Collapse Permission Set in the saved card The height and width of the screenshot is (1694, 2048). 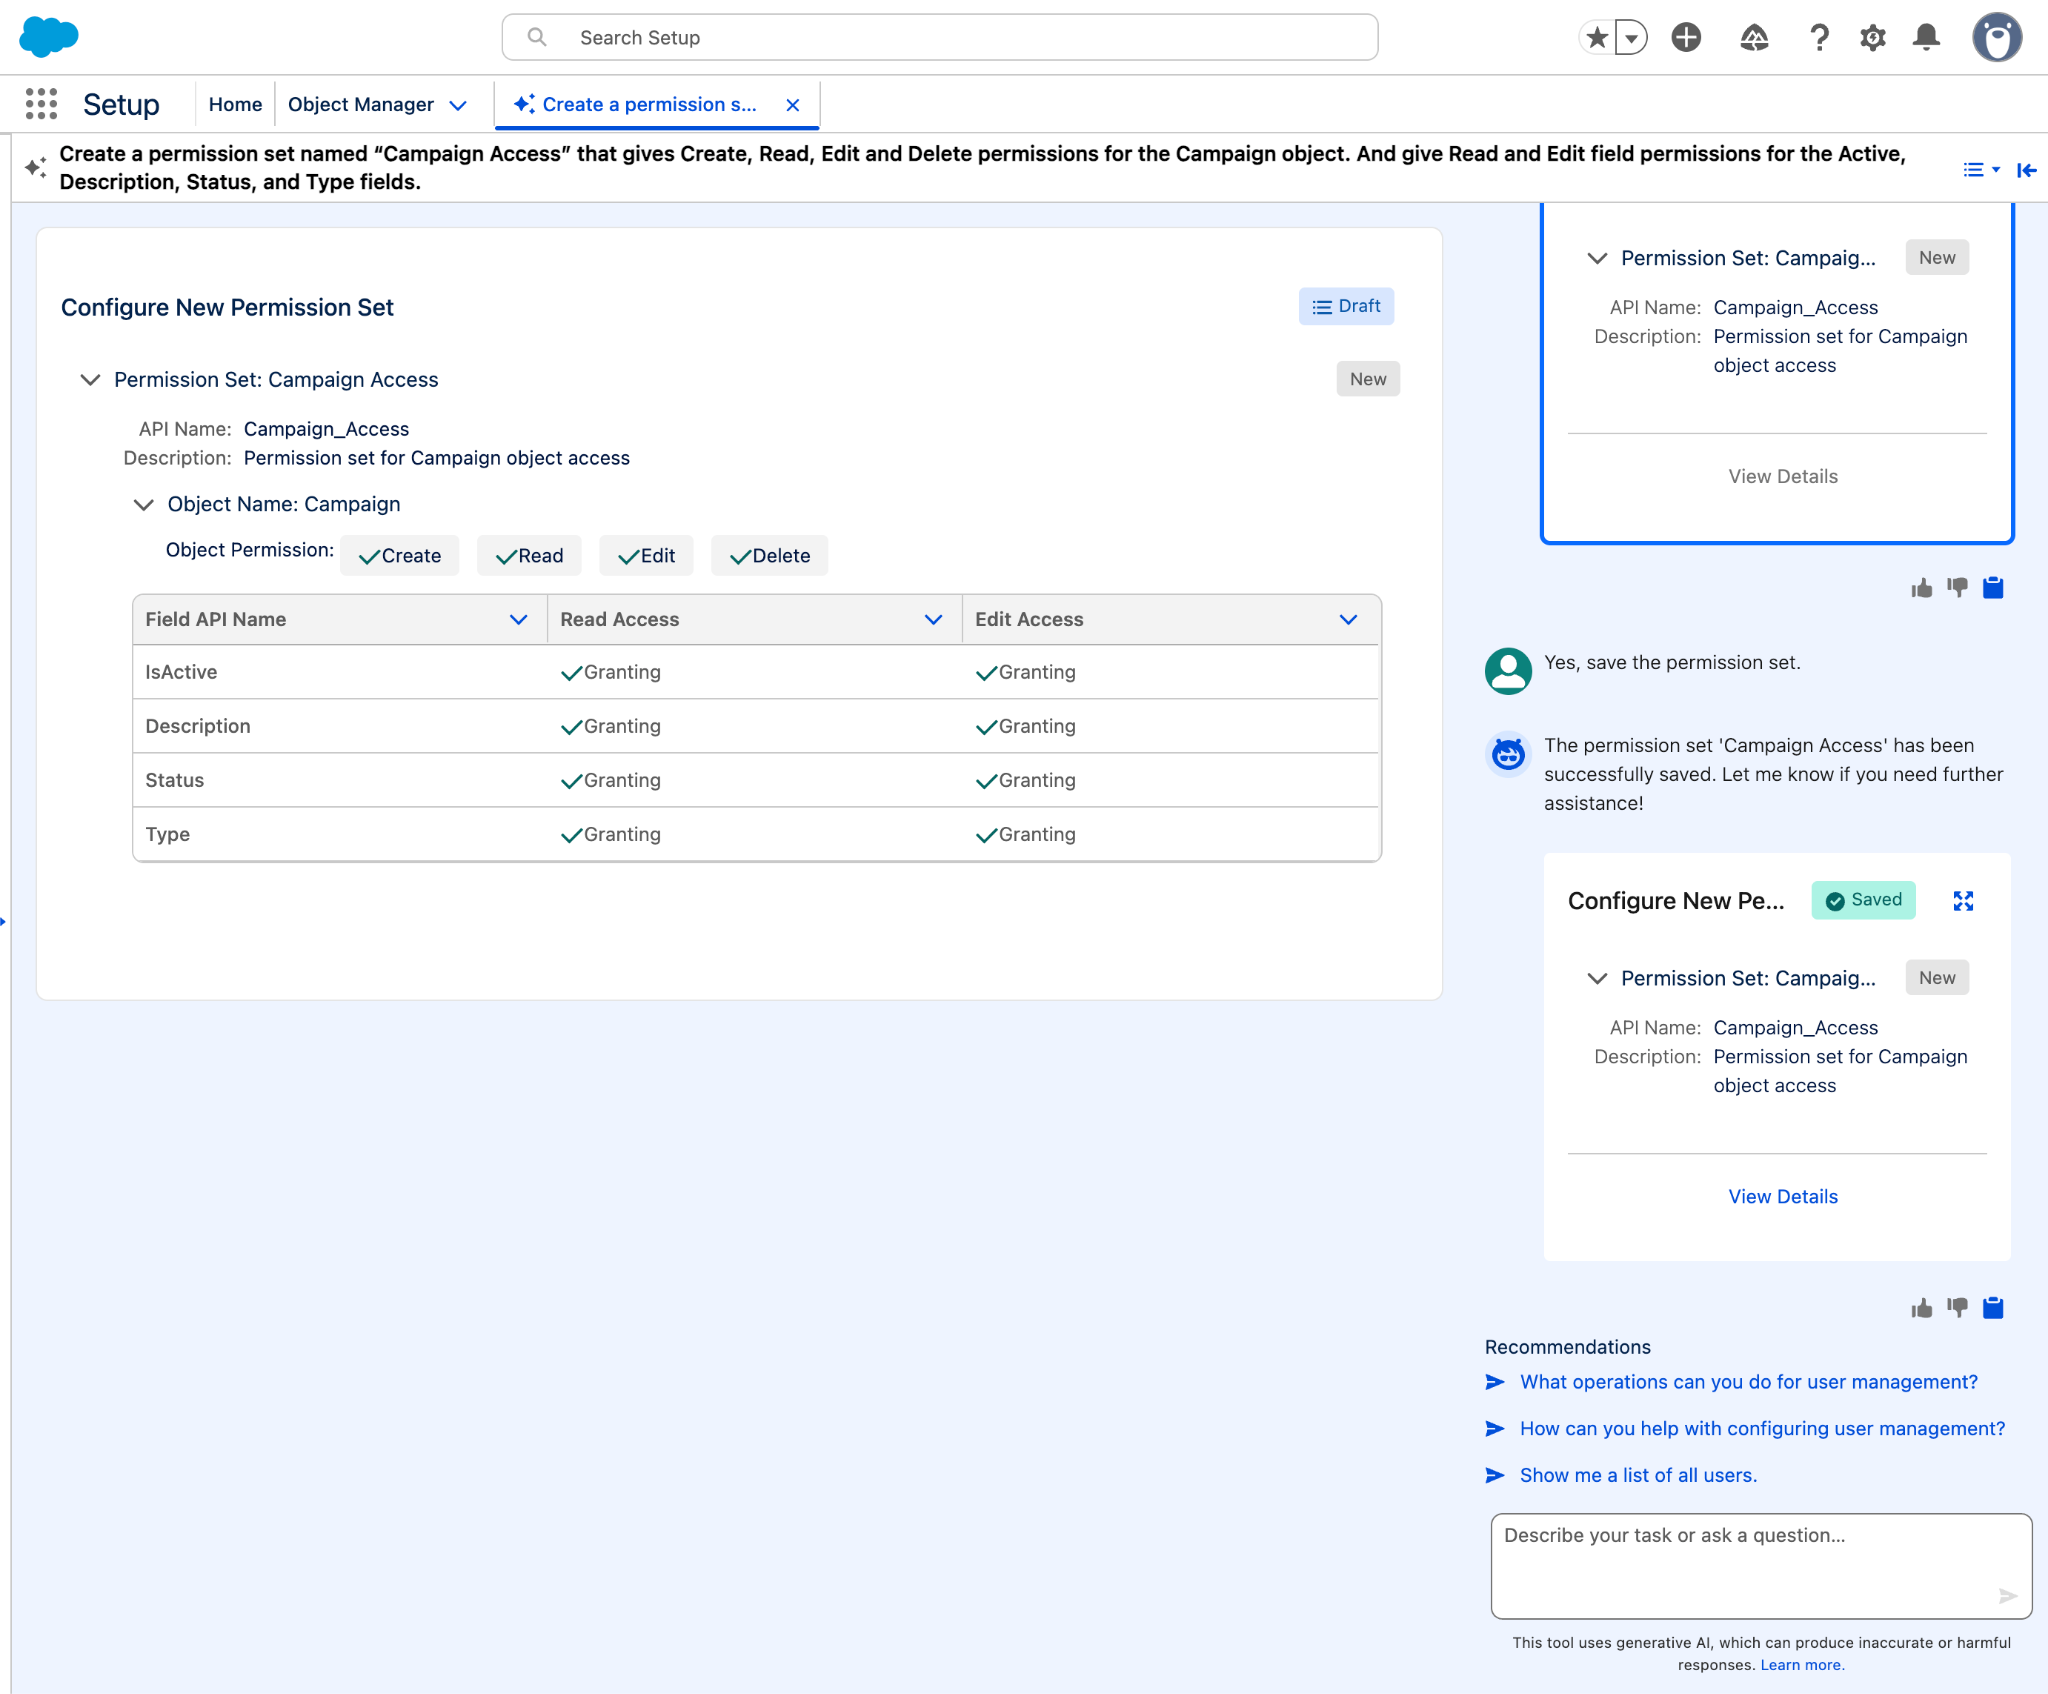[x=1597, y=978]
